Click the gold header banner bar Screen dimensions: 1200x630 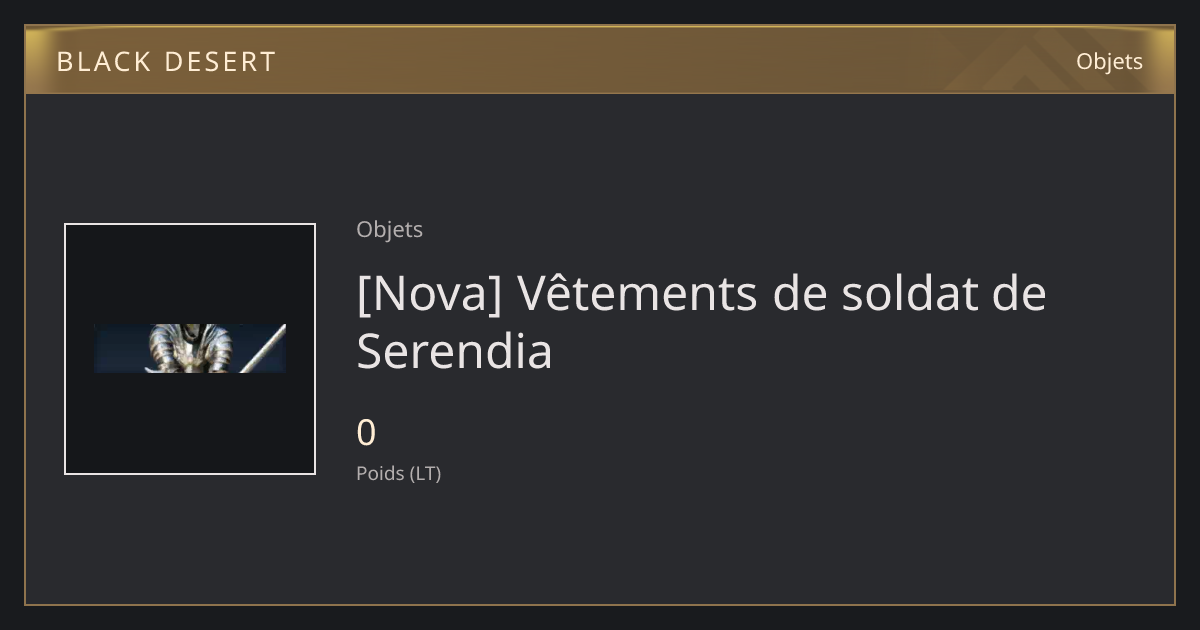(x=600, y=60)
